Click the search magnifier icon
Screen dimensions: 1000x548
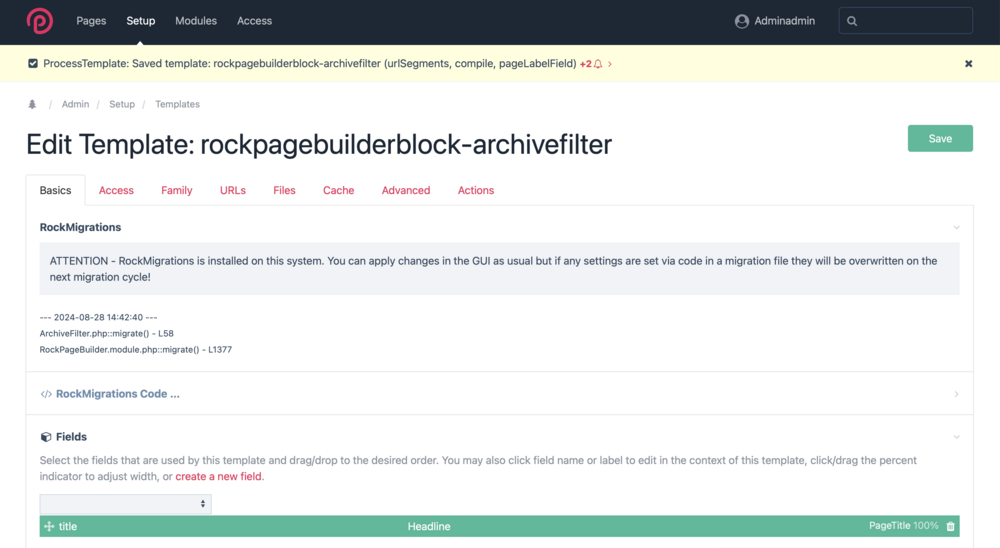point(852,21)
